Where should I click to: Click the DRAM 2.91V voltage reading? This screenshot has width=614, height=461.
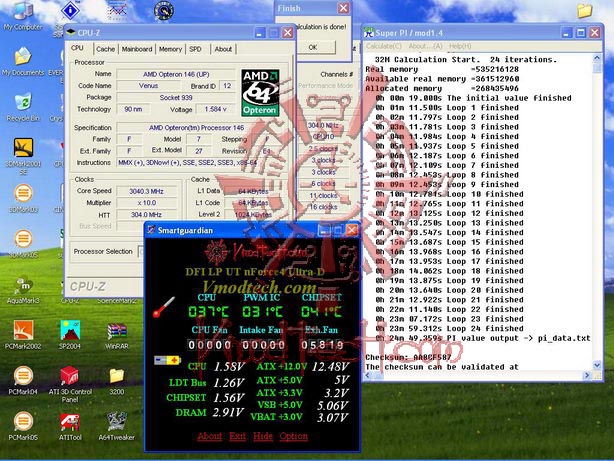pyautogui.click(x=228, y=412)
